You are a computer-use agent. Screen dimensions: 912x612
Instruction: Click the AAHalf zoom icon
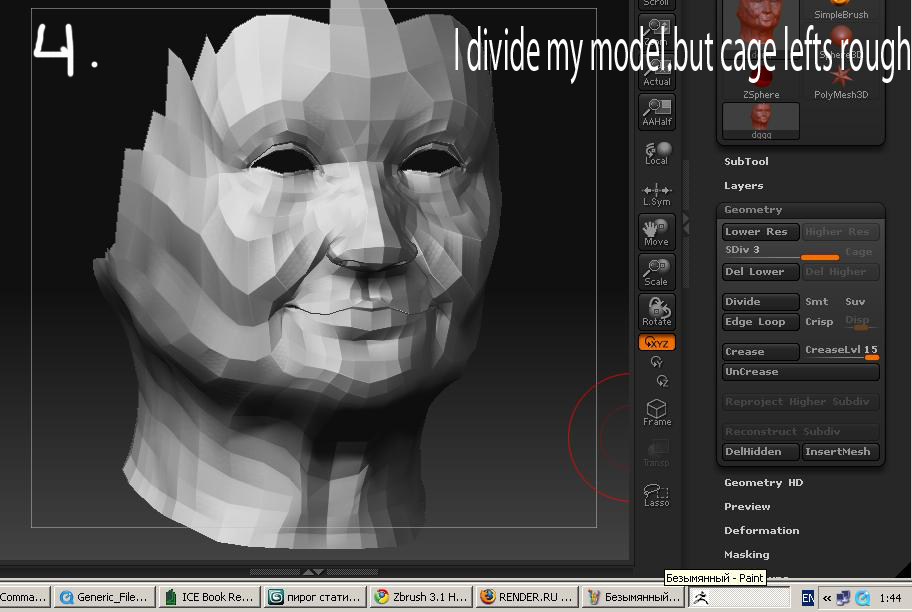click(x=657, y=112)
